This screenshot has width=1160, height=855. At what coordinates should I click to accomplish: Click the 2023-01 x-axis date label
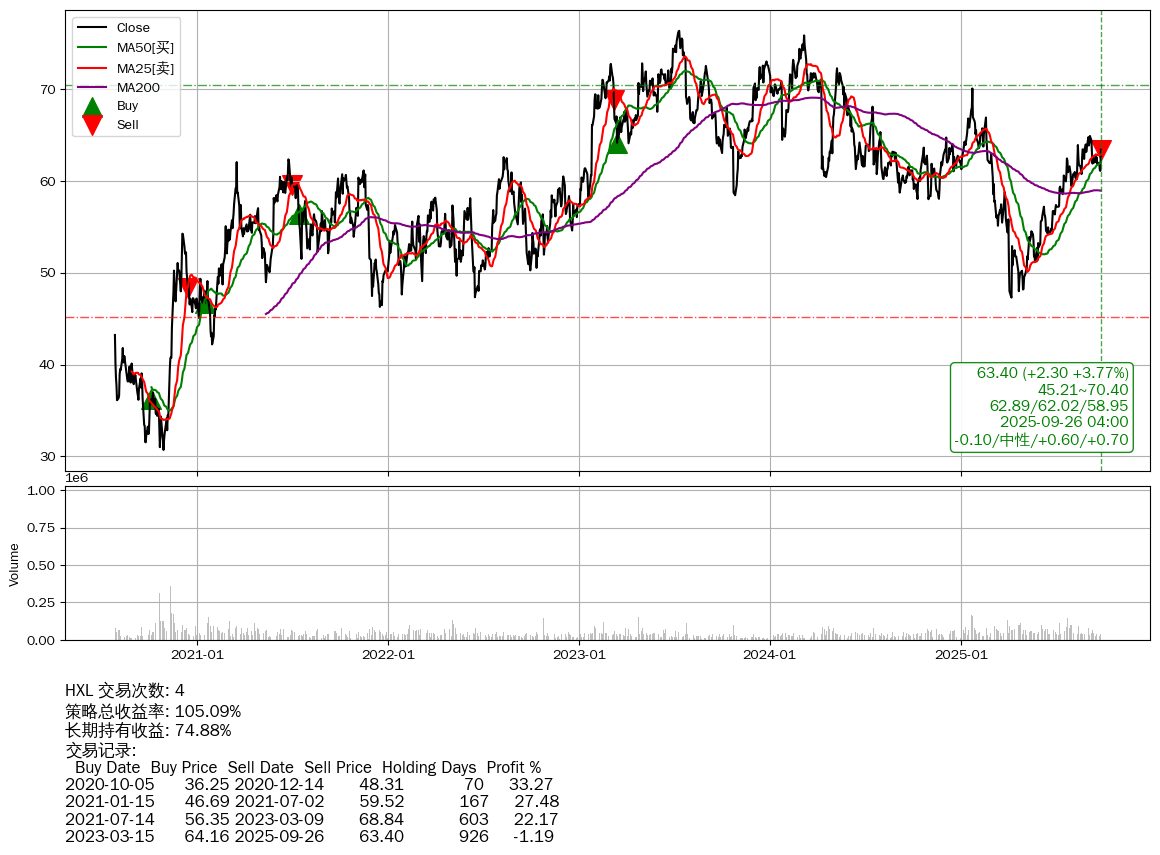tap(580, 655)
